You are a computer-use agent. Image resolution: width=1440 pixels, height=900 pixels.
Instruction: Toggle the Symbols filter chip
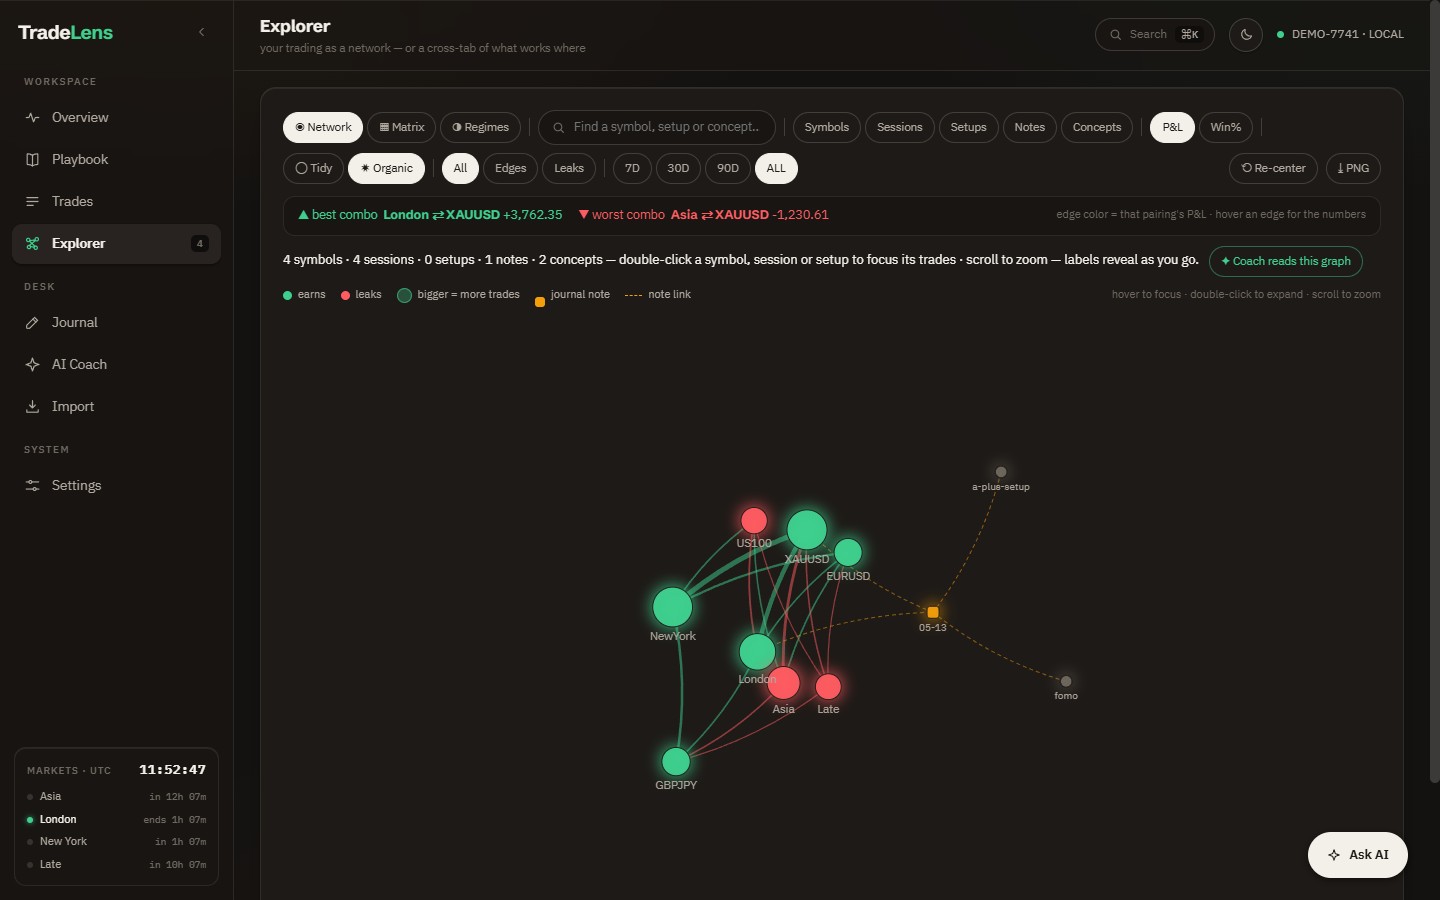[x=826, y=127]
